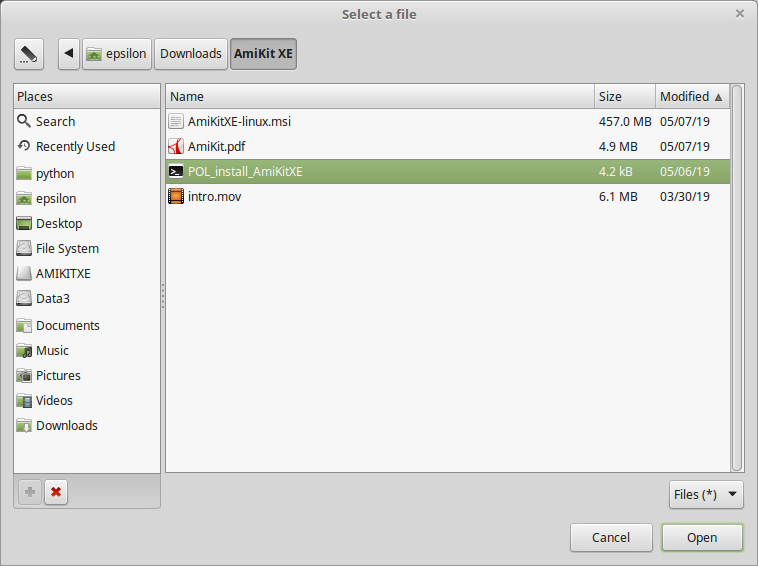Click the 4.2 kB size cell
This screenshot has width=758, height=566.
tap(615, 172)
